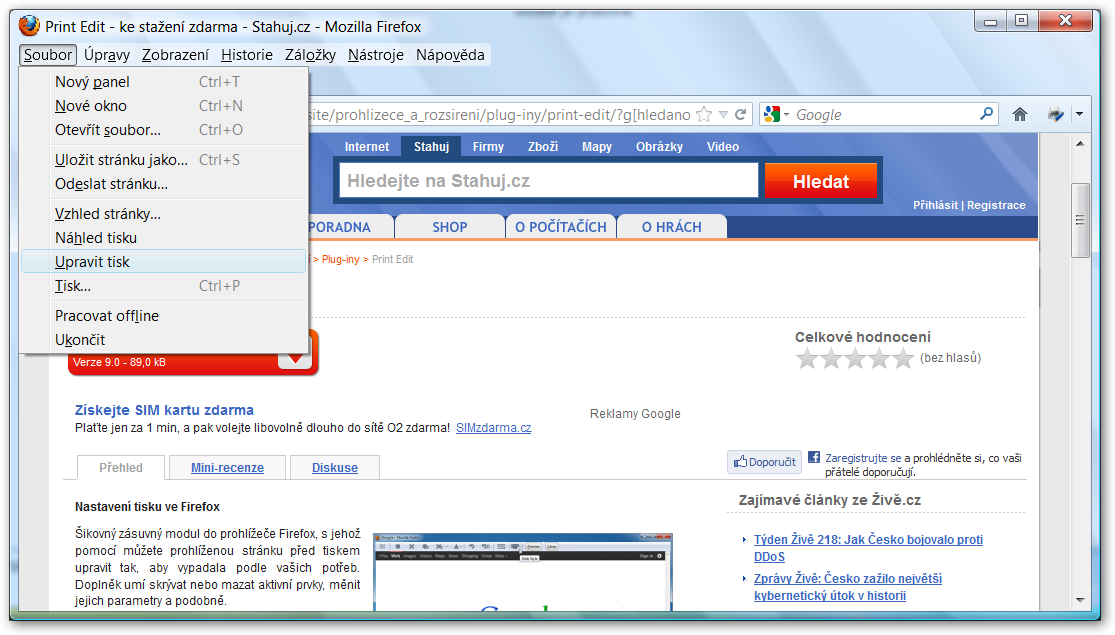Screen dimensions: 1115x635
Task: Click the Obrázky navigation link
Action: click(659, 146)
